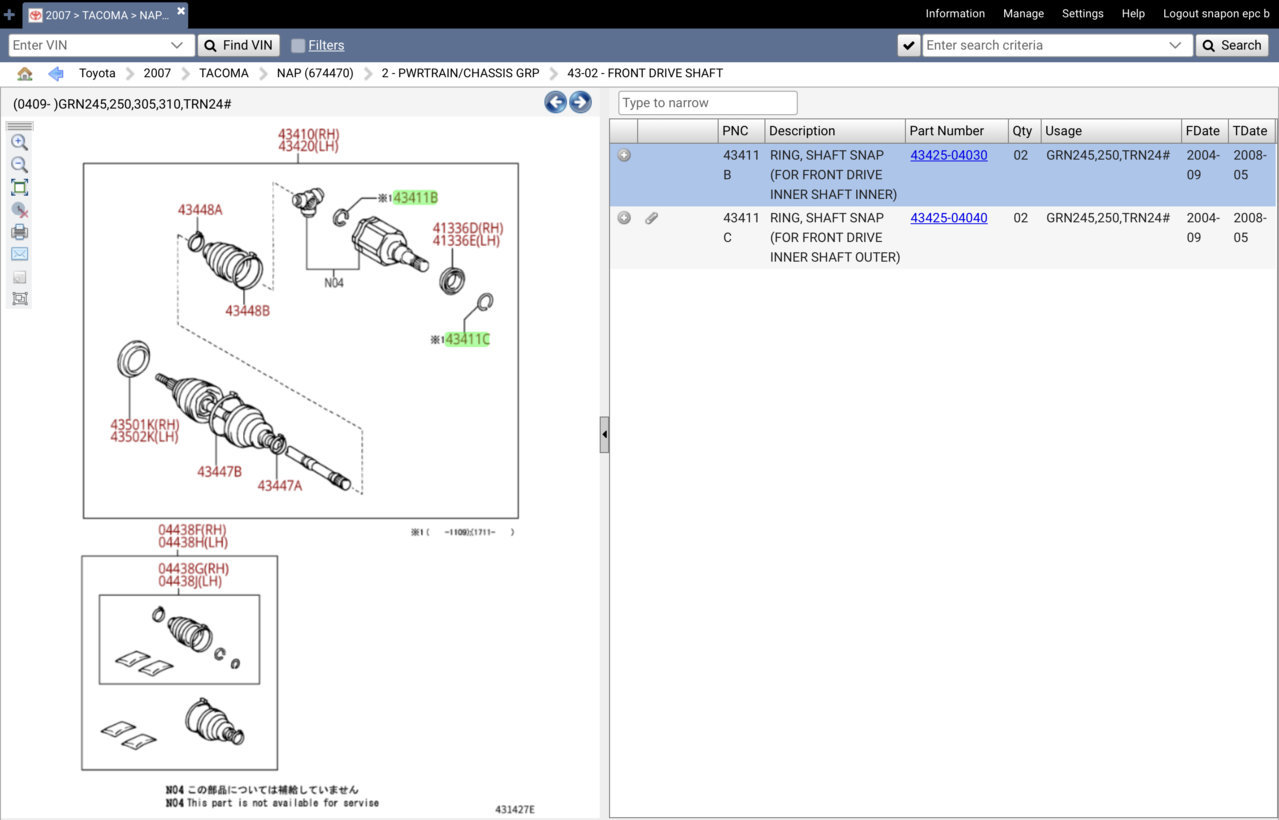The width and height of the screenshot is (1279, 820).
Task: Sort by FDate column header
Action: click(x=1204, y=131)
